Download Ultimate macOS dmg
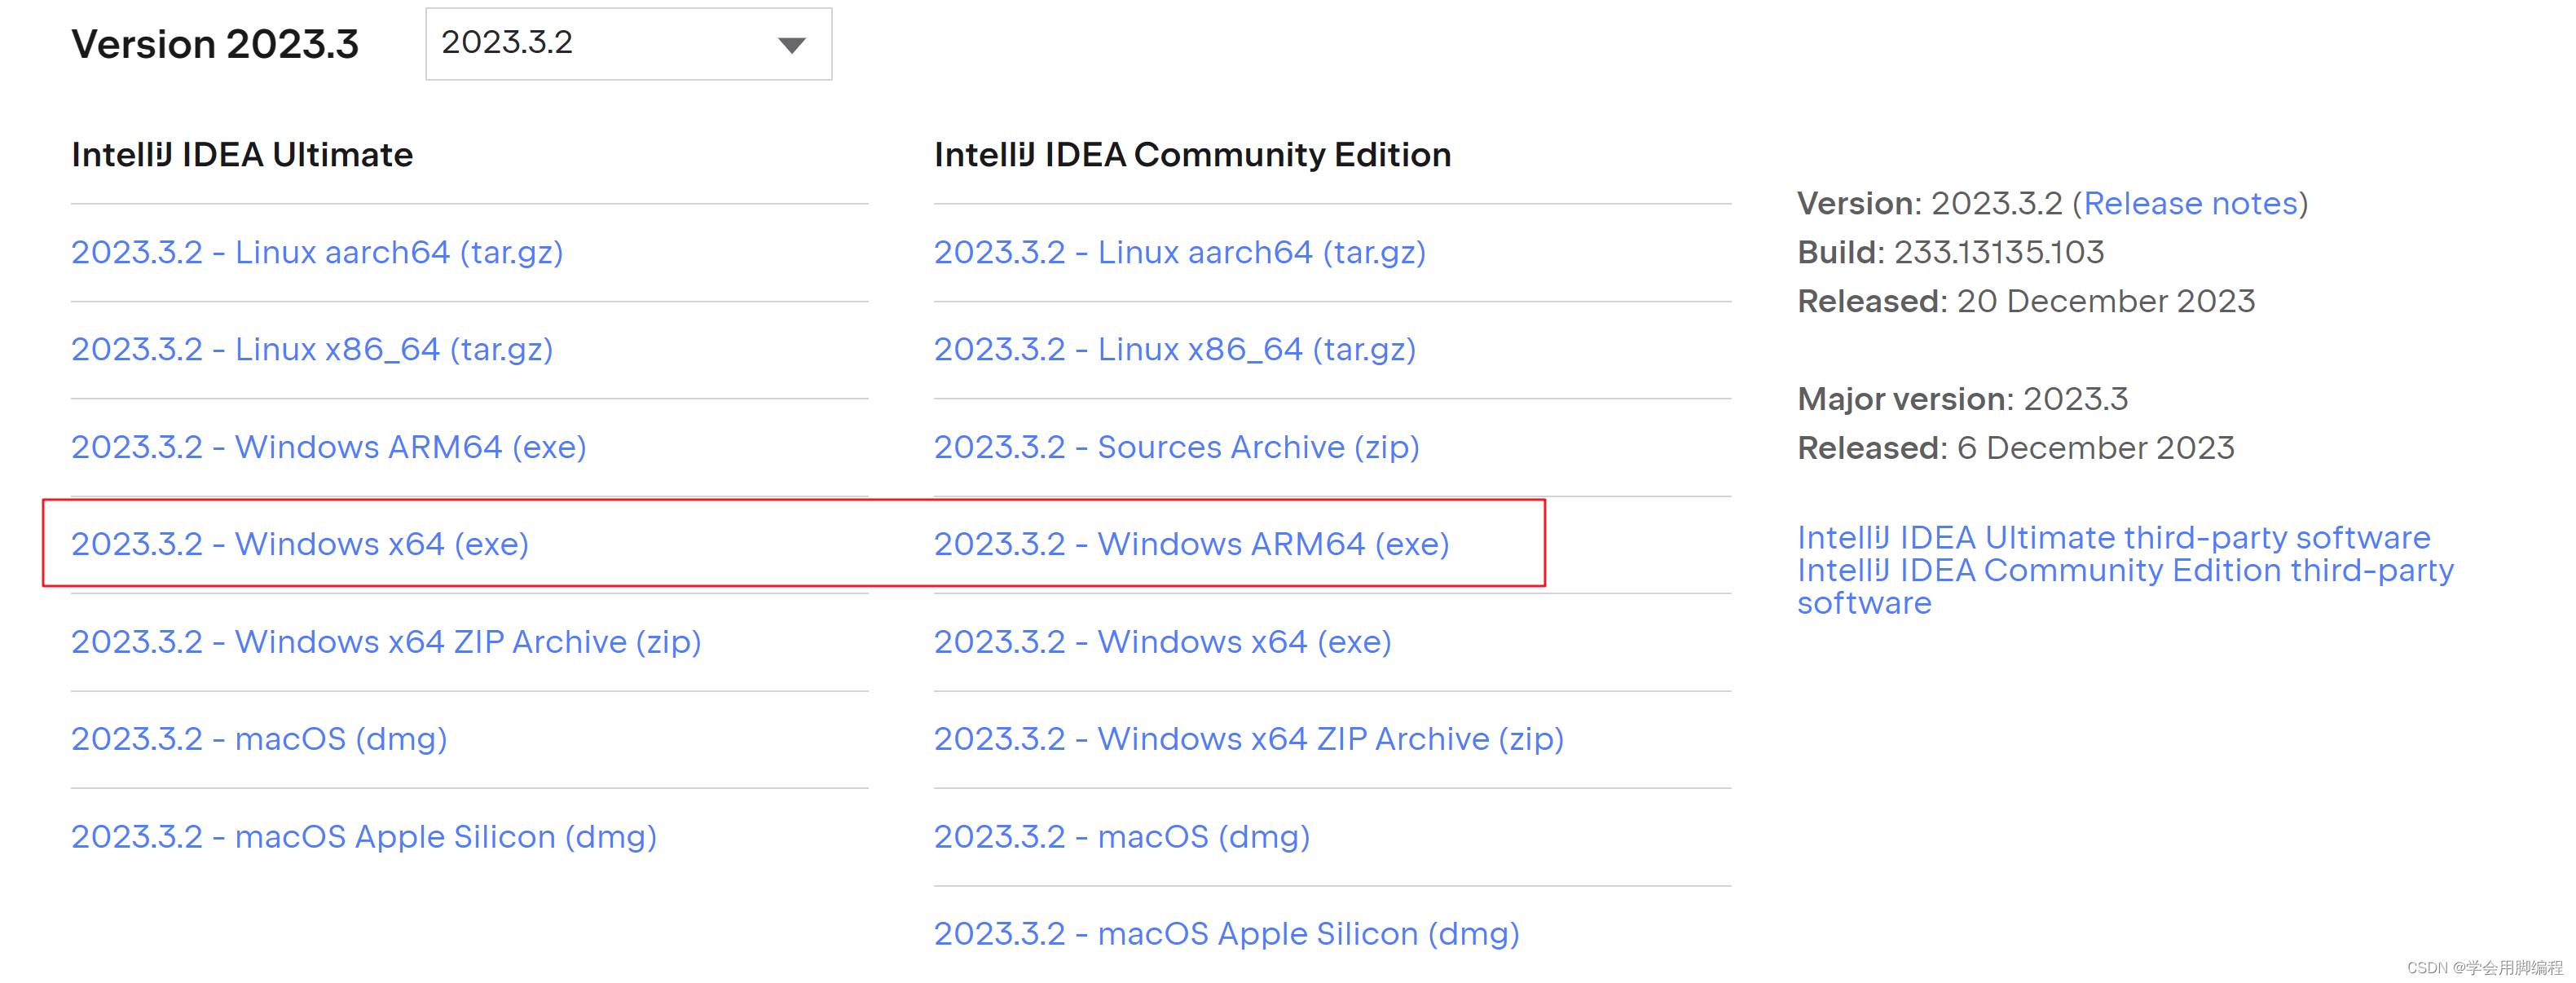 (259, 739)
